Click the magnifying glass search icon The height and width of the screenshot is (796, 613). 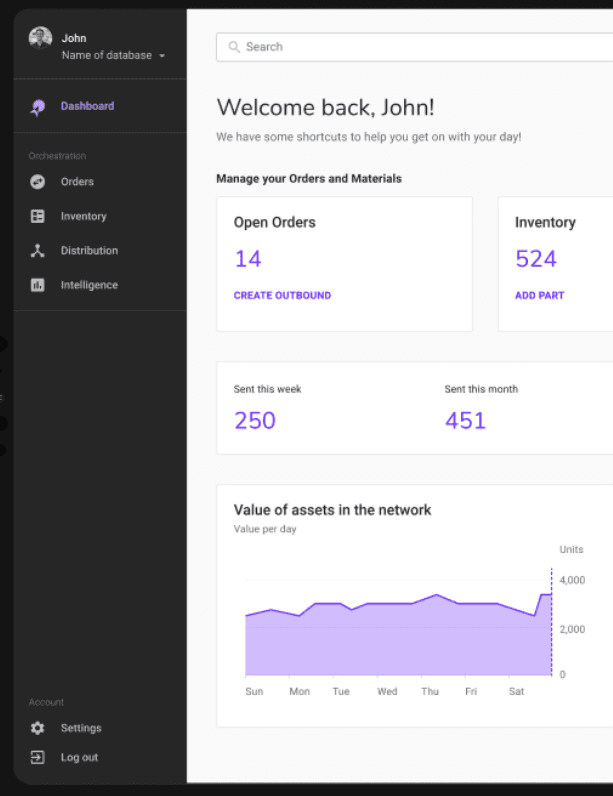234,47
